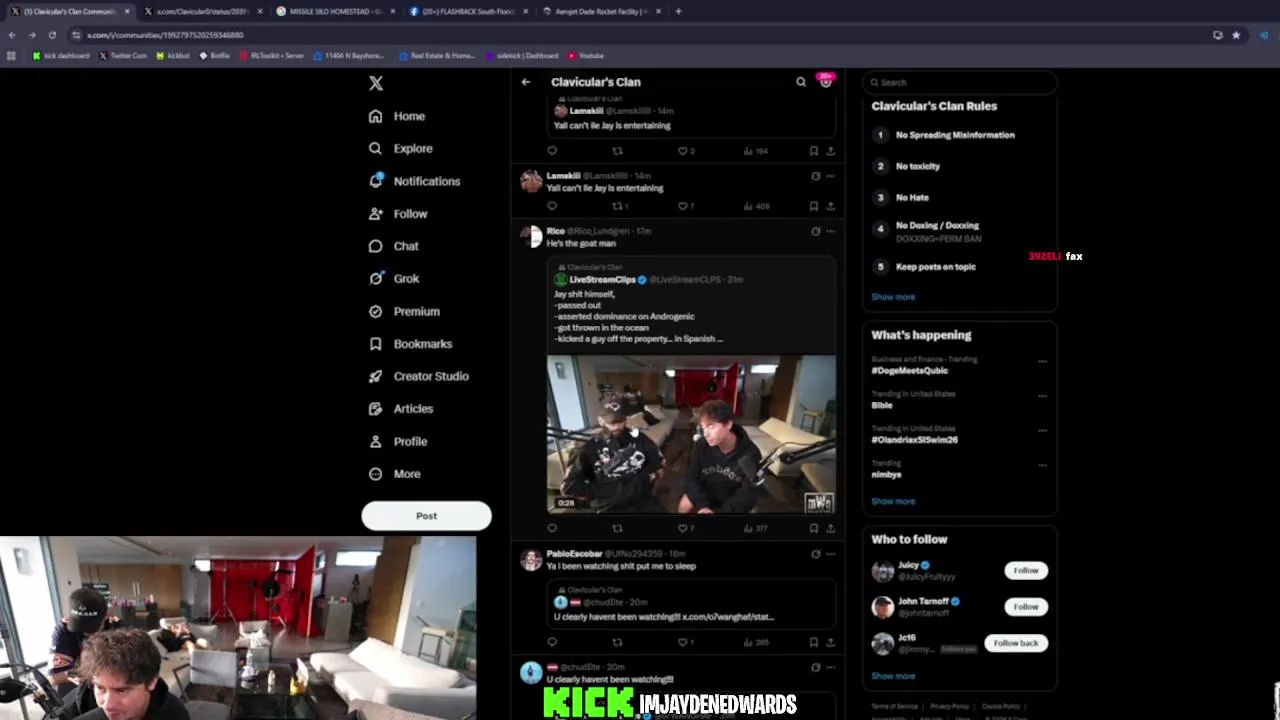Click Follow back for Jc16
The width and height of the screenshot is (1280, 720).
(x=1016, y=643)
